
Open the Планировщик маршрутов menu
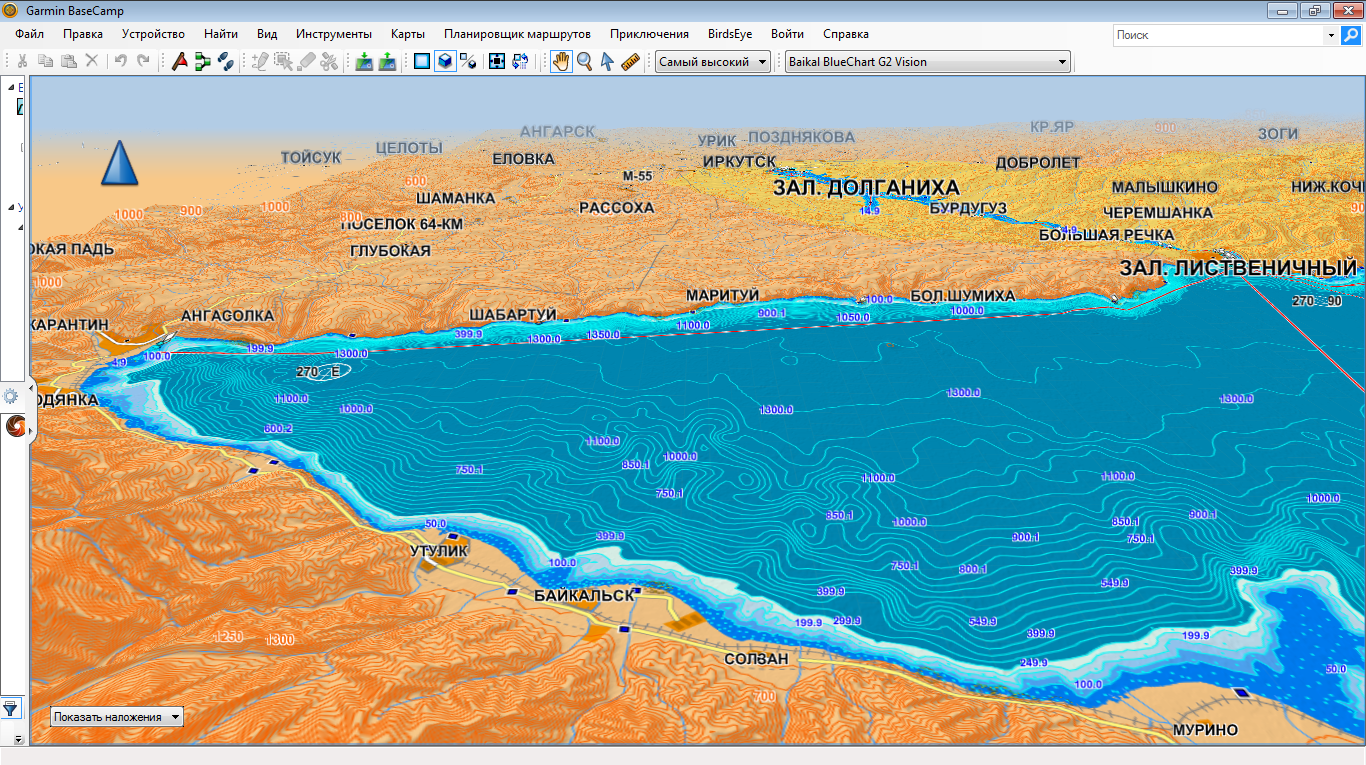click(x=517, y=34)
